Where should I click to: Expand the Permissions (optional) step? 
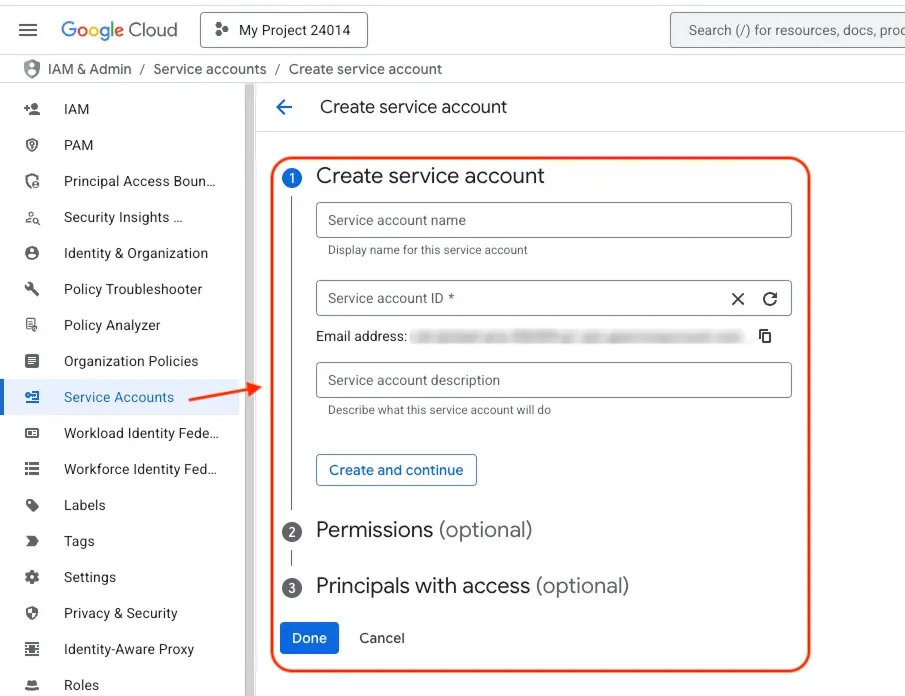tap(424, 530)
